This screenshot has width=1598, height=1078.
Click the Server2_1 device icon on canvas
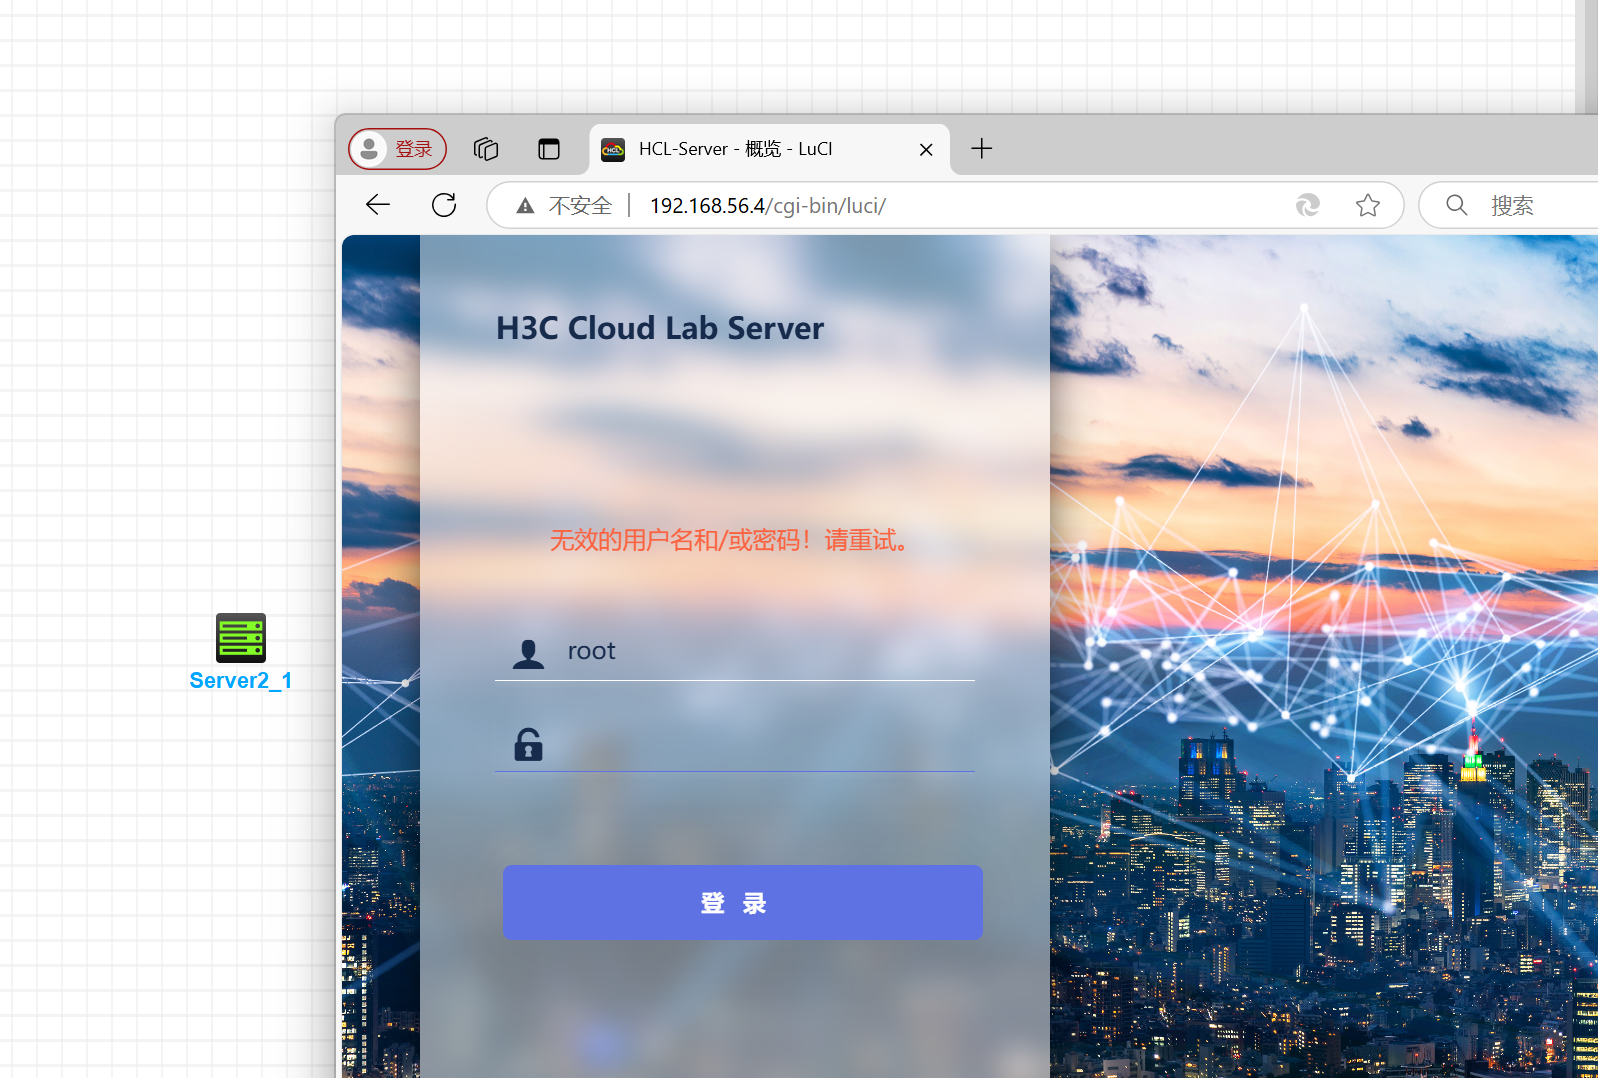click(241, 638)
